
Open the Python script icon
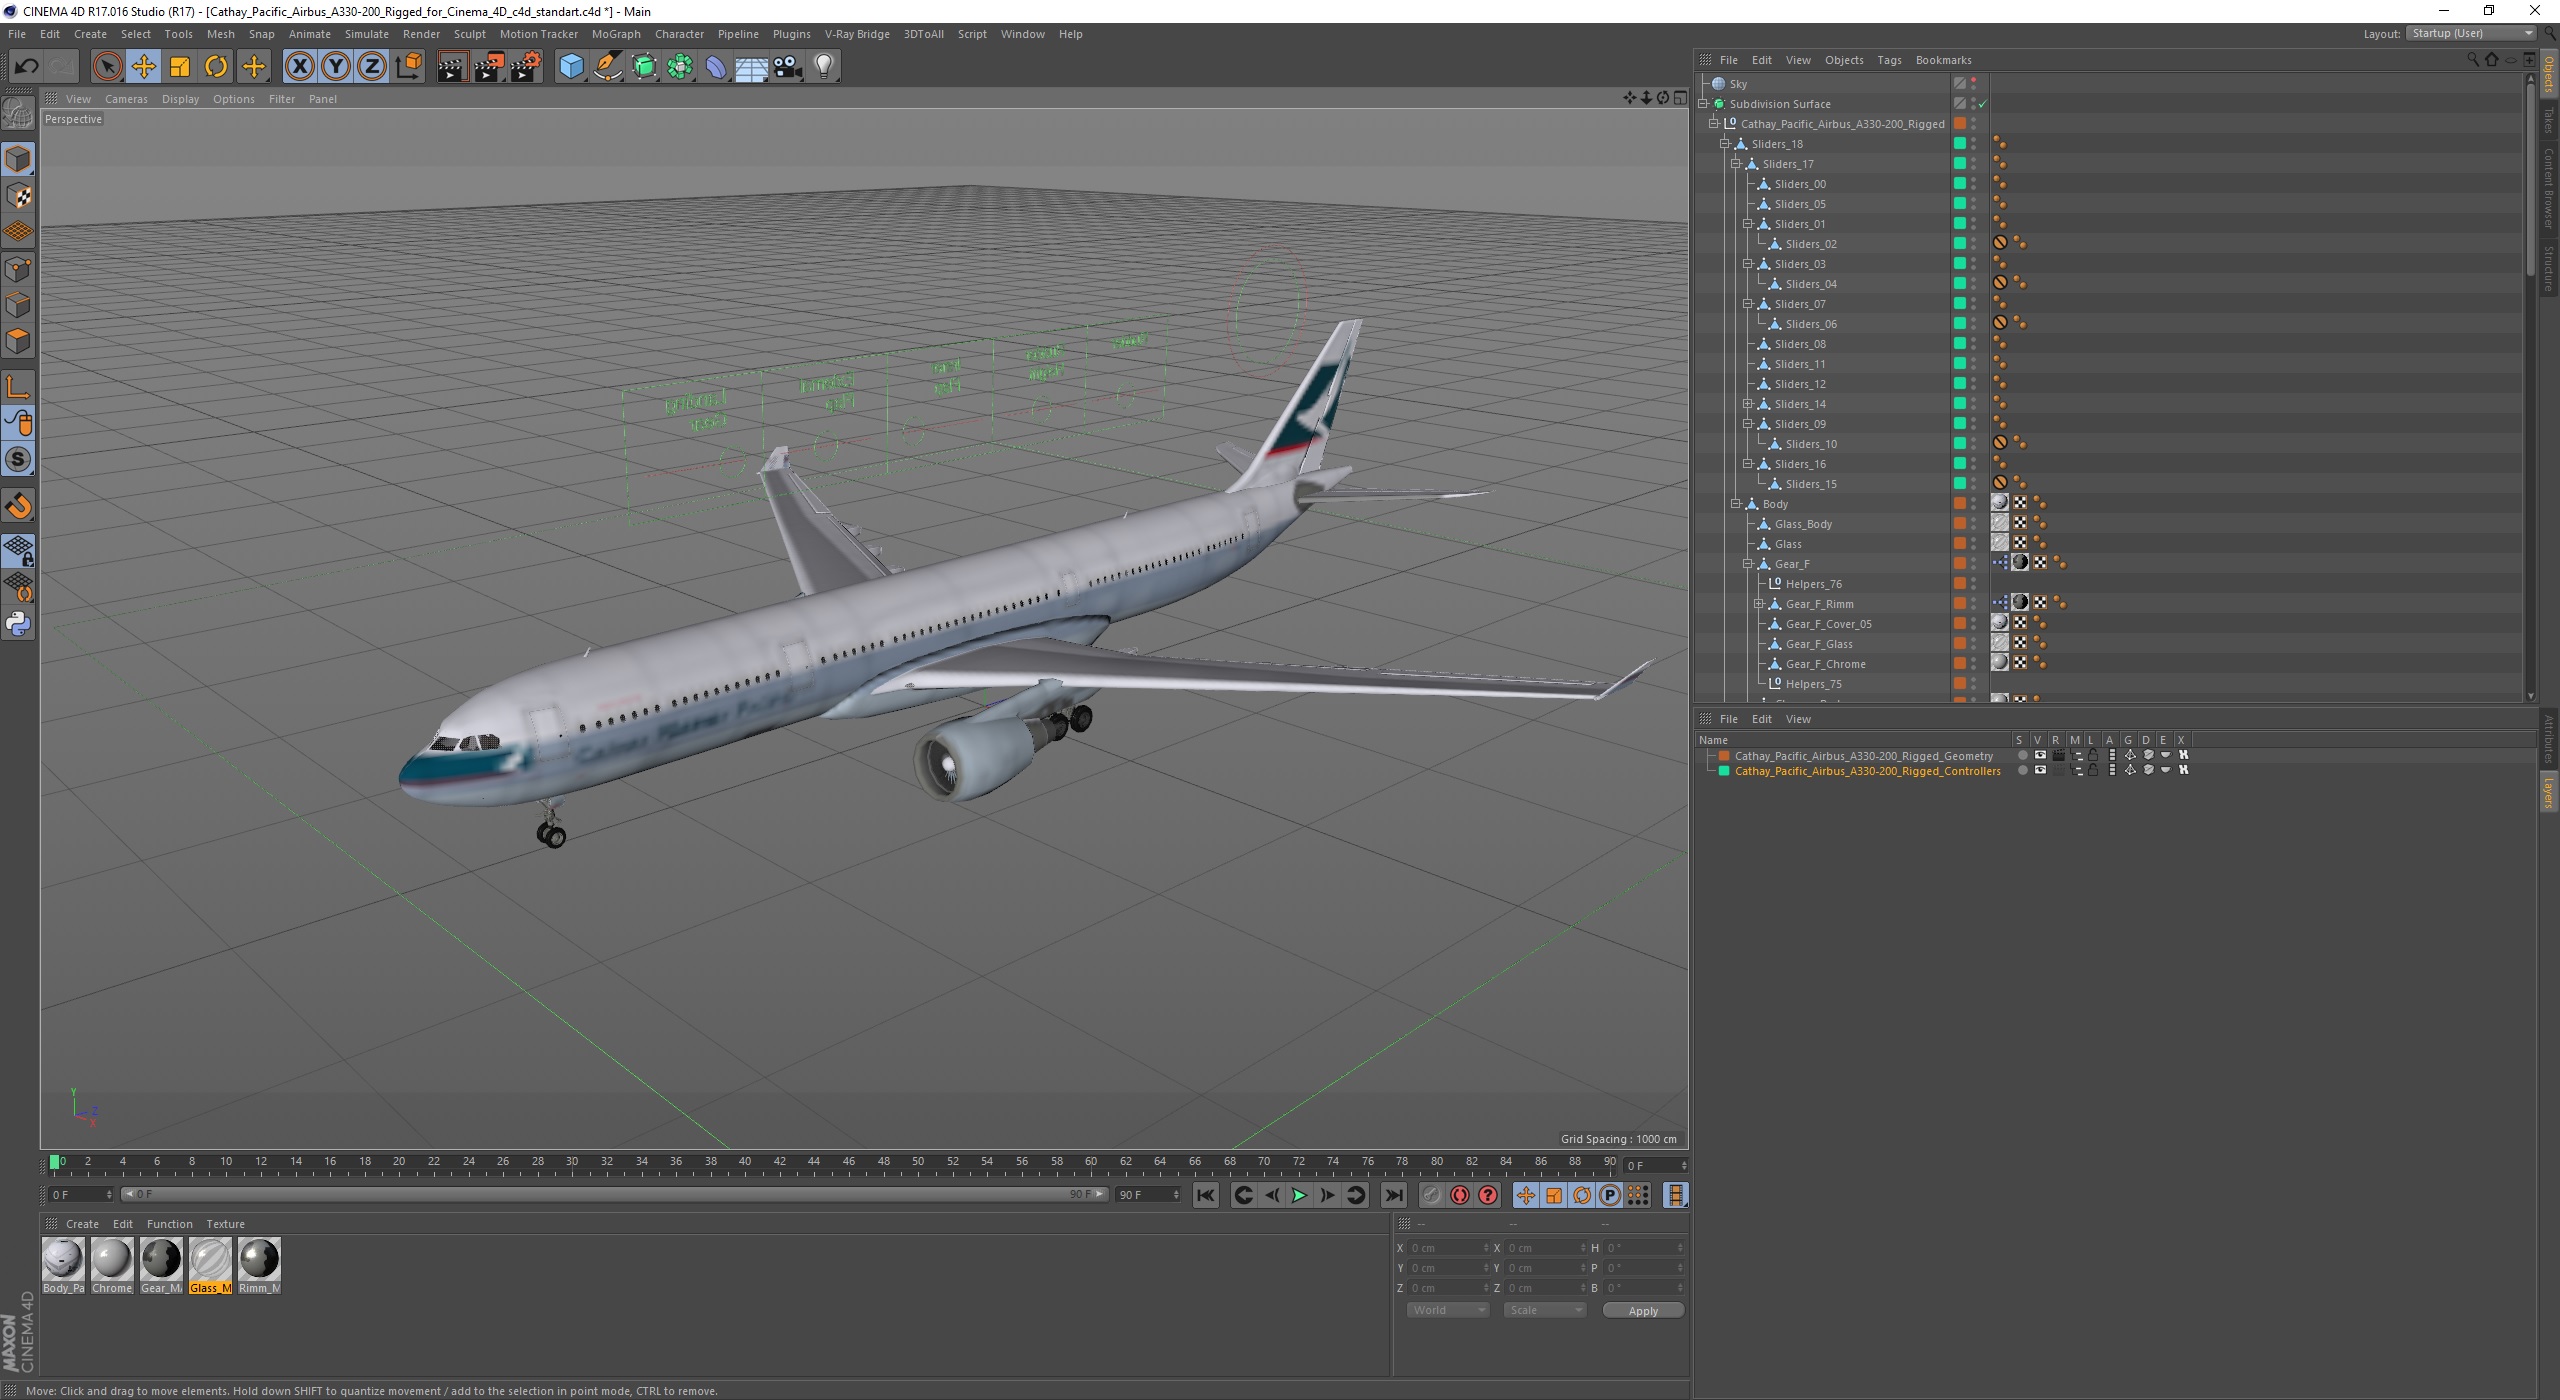tap(18, 624)
